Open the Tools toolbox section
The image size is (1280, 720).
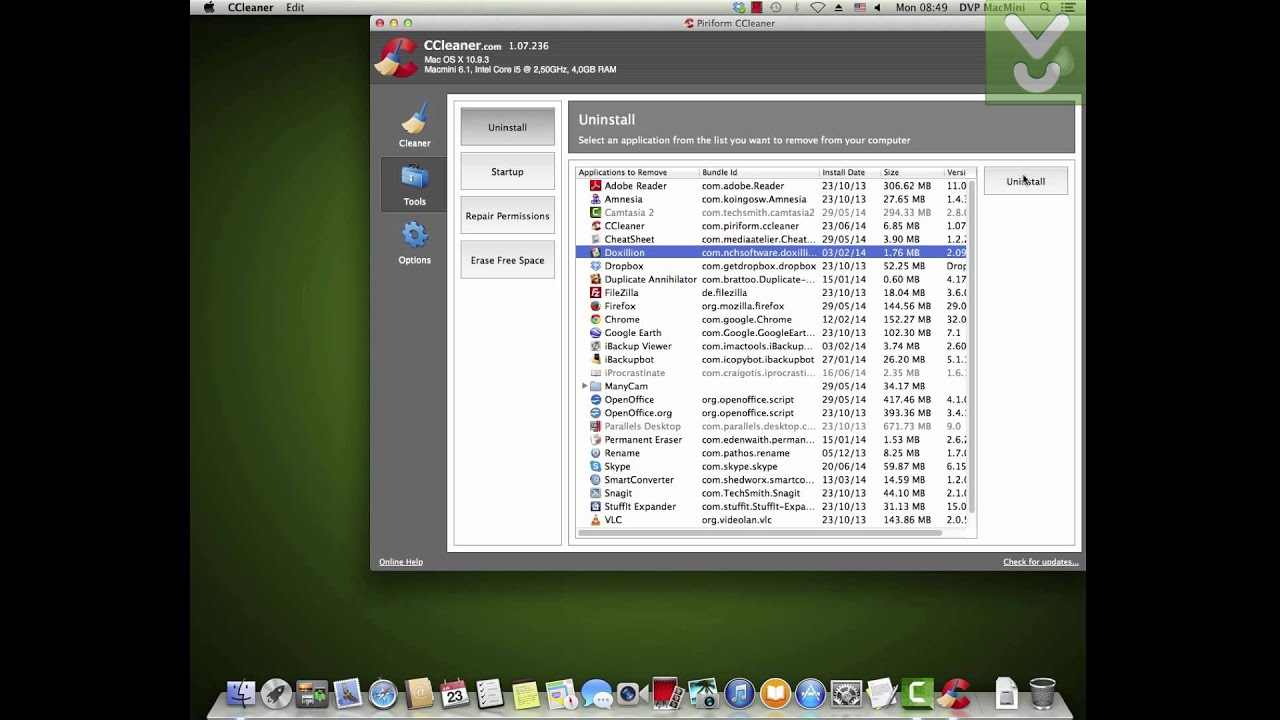(x=414, y=185)
